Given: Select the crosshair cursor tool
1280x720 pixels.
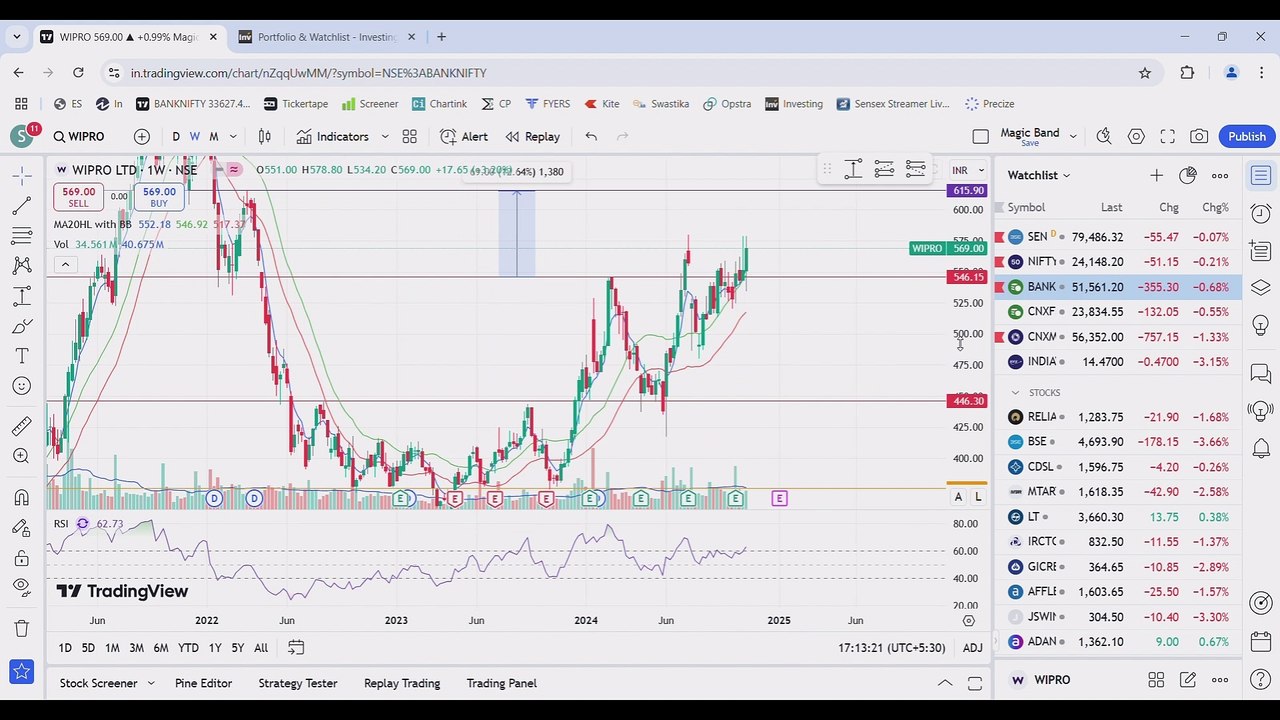Looking at the screenshot, I should [x=21, y=176].
